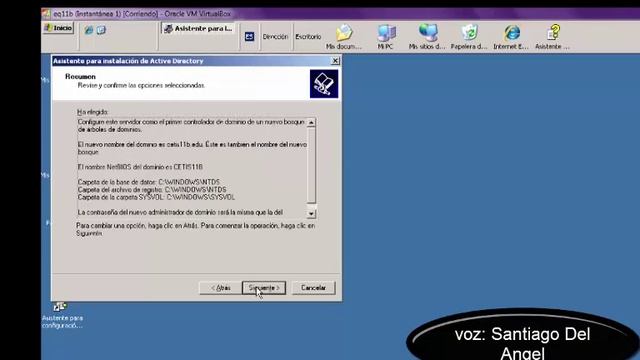Screen dimensions: 640x360
Task: Click the summary list scrollbar thumb
Action: (x=311, y=165)
